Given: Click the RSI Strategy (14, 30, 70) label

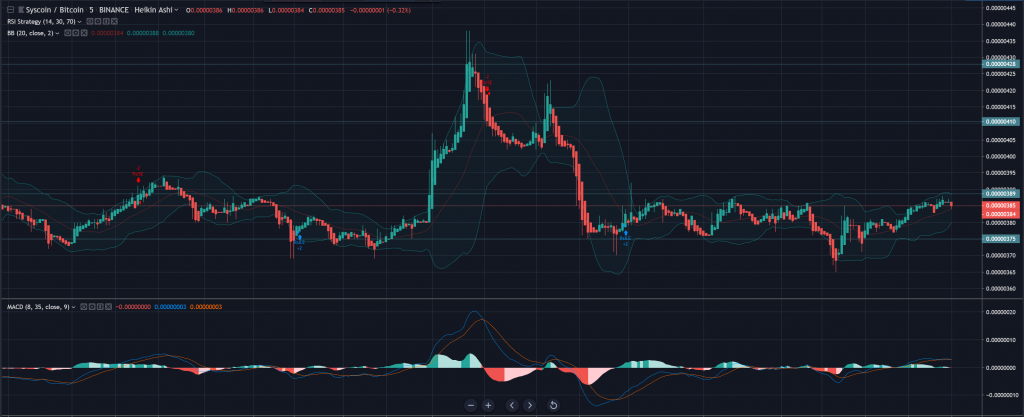Looking at the screenshot, I should (x=42, y=22).
